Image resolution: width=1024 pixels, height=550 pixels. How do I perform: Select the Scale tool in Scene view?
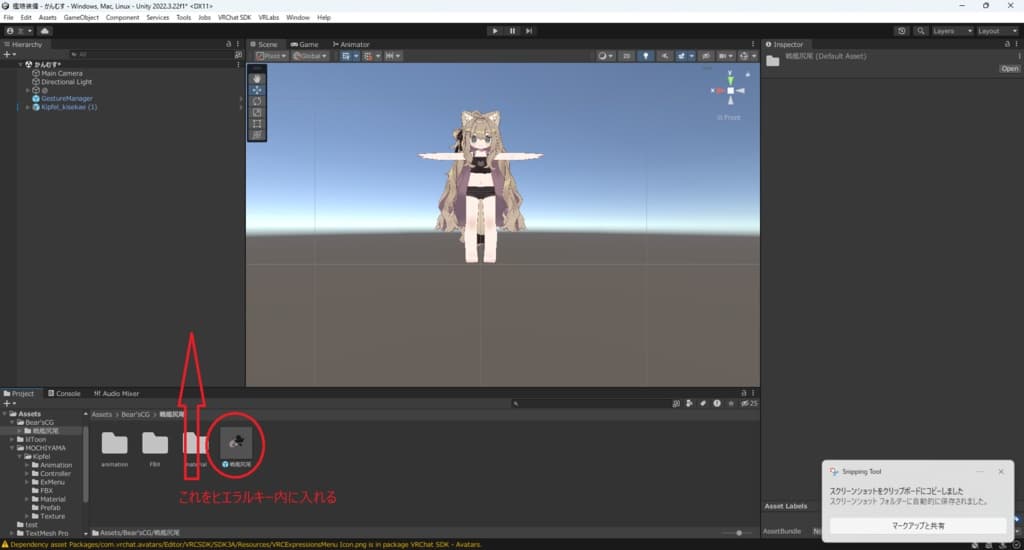(x=257, y=112)
